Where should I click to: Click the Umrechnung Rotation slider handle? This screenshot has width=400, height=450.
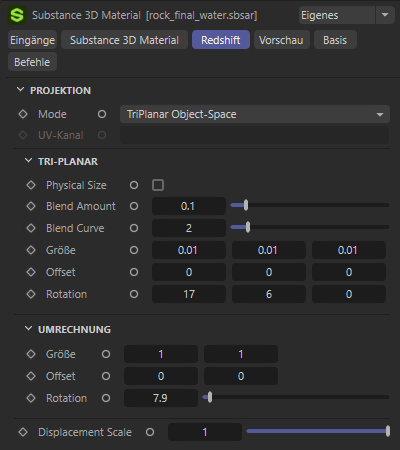tap(210, 397)
